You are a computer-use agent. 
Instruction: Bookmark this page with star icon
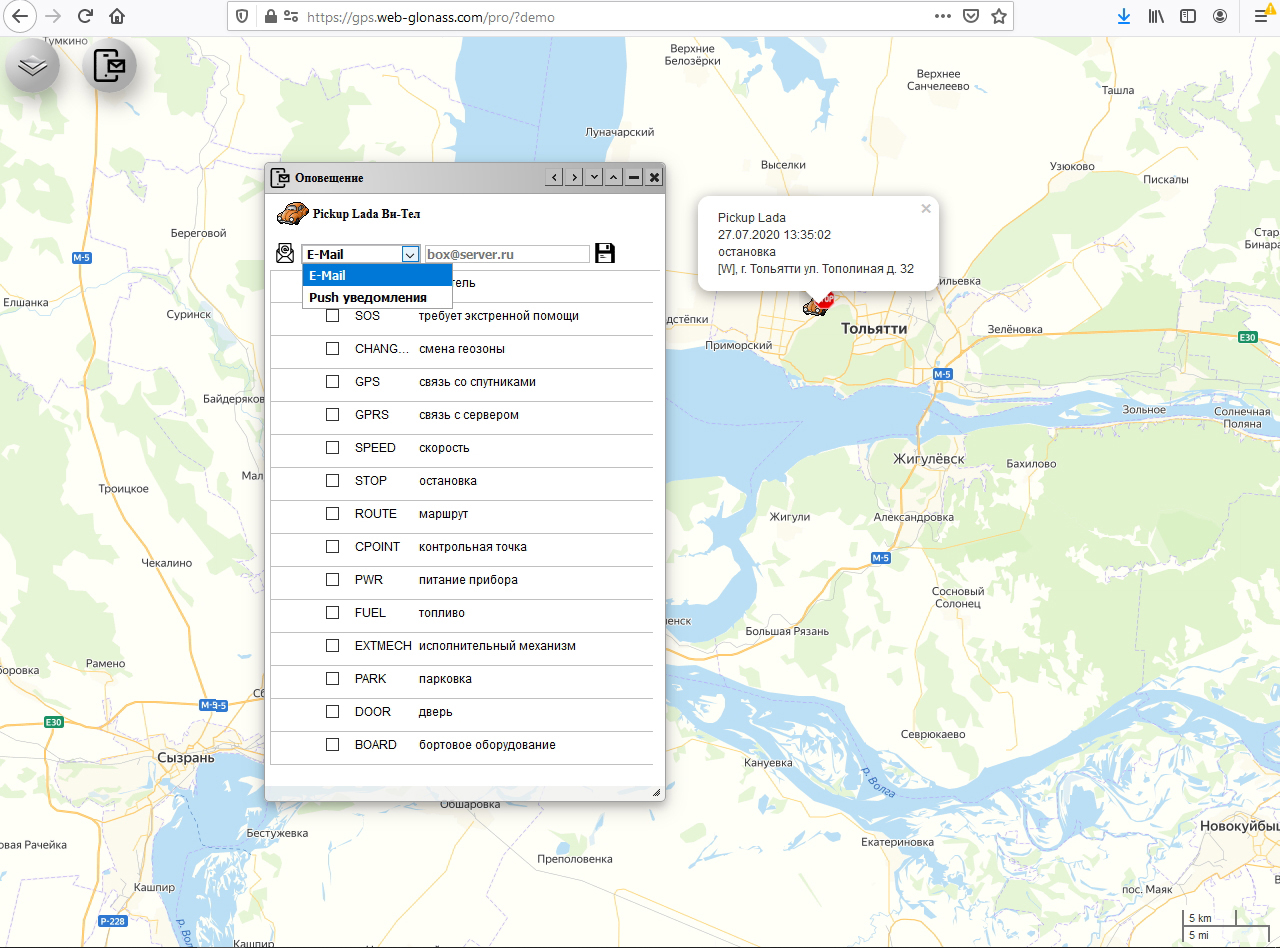pyautogui.click(x=998, y=16)
